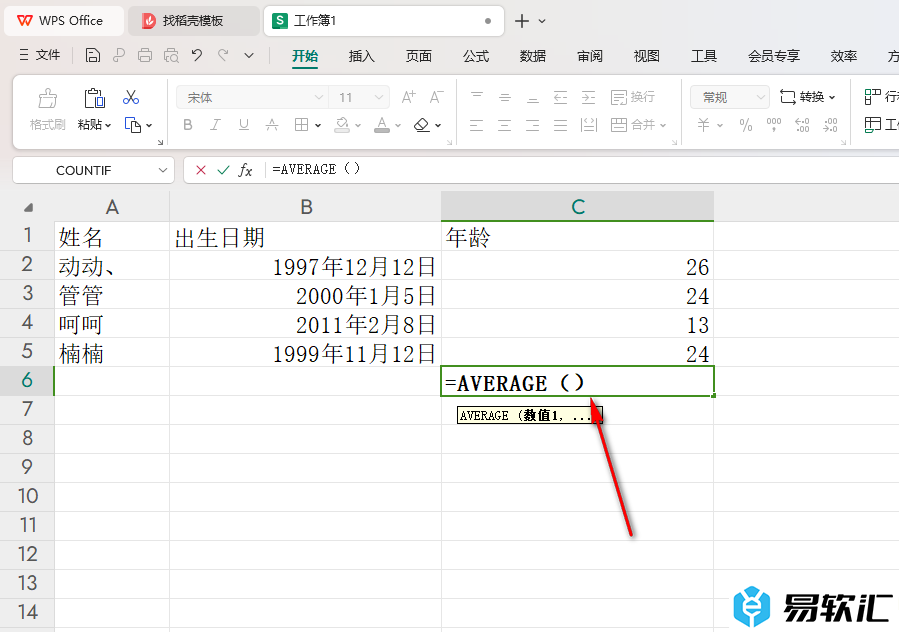Click the Borders icon
The image size is (899, 632).
pyautogui.click(x=302, y=124)
